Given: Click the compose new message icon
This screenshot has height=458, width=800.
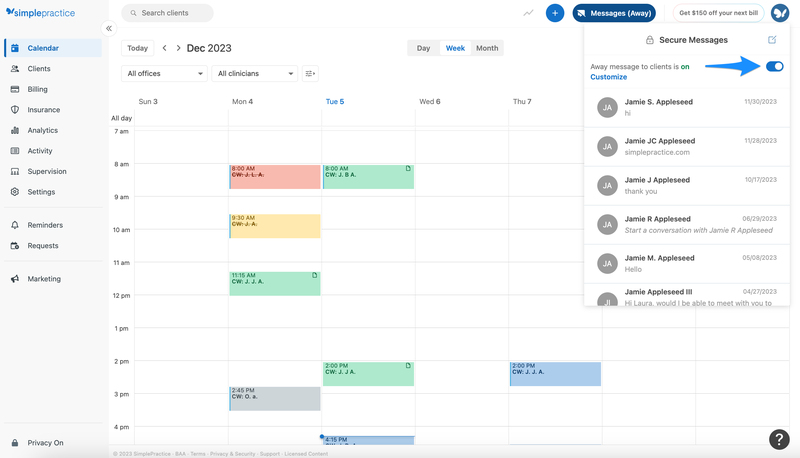Looking at the screenshot, I should [772, 40].
